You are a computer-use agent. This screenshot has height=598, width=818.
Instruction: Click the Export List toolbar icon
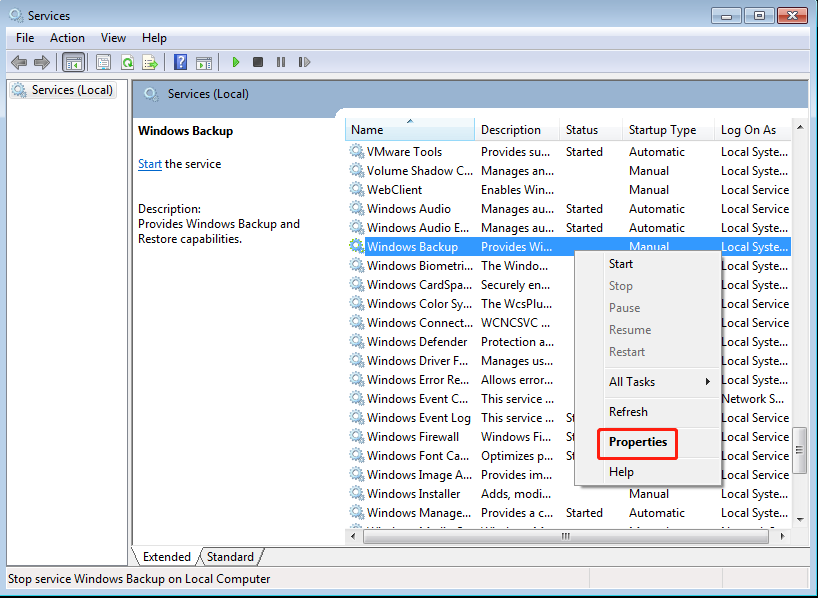(150, 63)
